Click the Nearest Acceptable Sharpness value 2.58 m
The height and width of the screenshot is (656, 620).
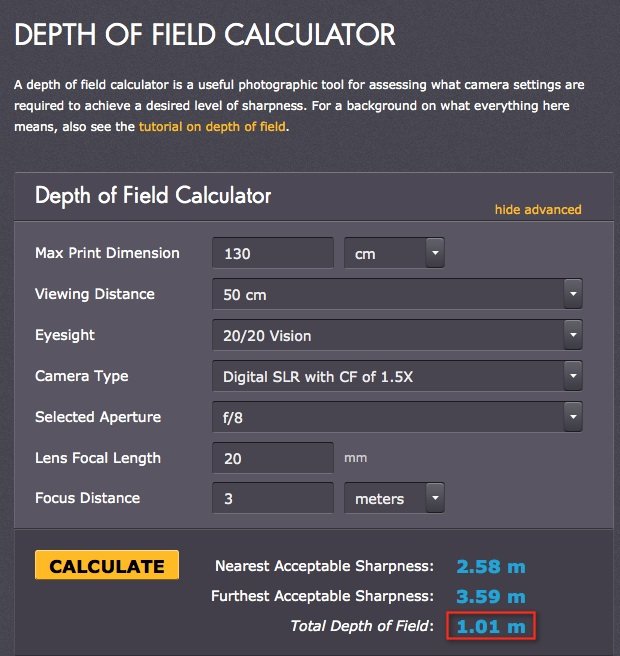pos(490,567)
